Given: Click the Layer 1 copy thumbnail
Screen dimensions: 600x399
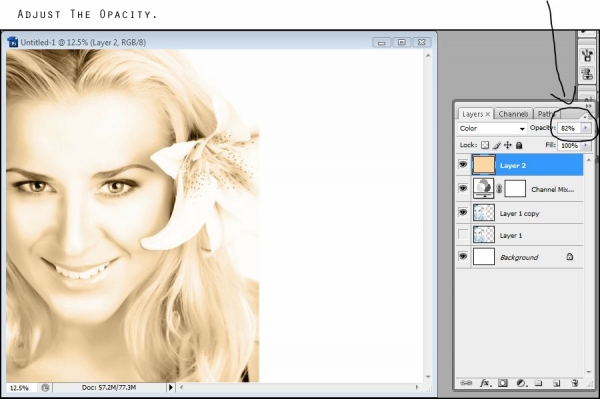Looking at the screenshot, I should [484, 213].
